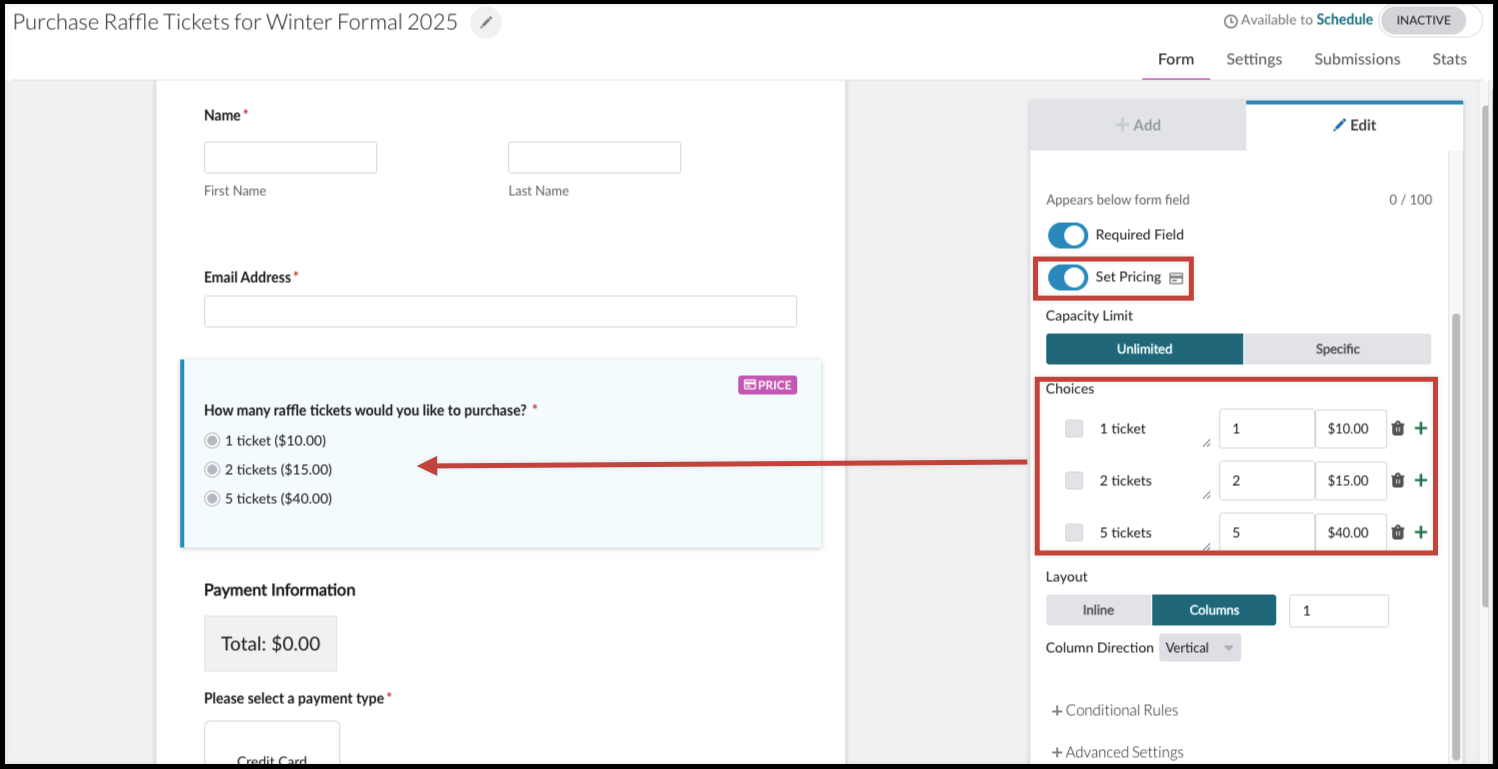
Task: Click the clock icon beside Available to
Action: [x=1230, y=21]
